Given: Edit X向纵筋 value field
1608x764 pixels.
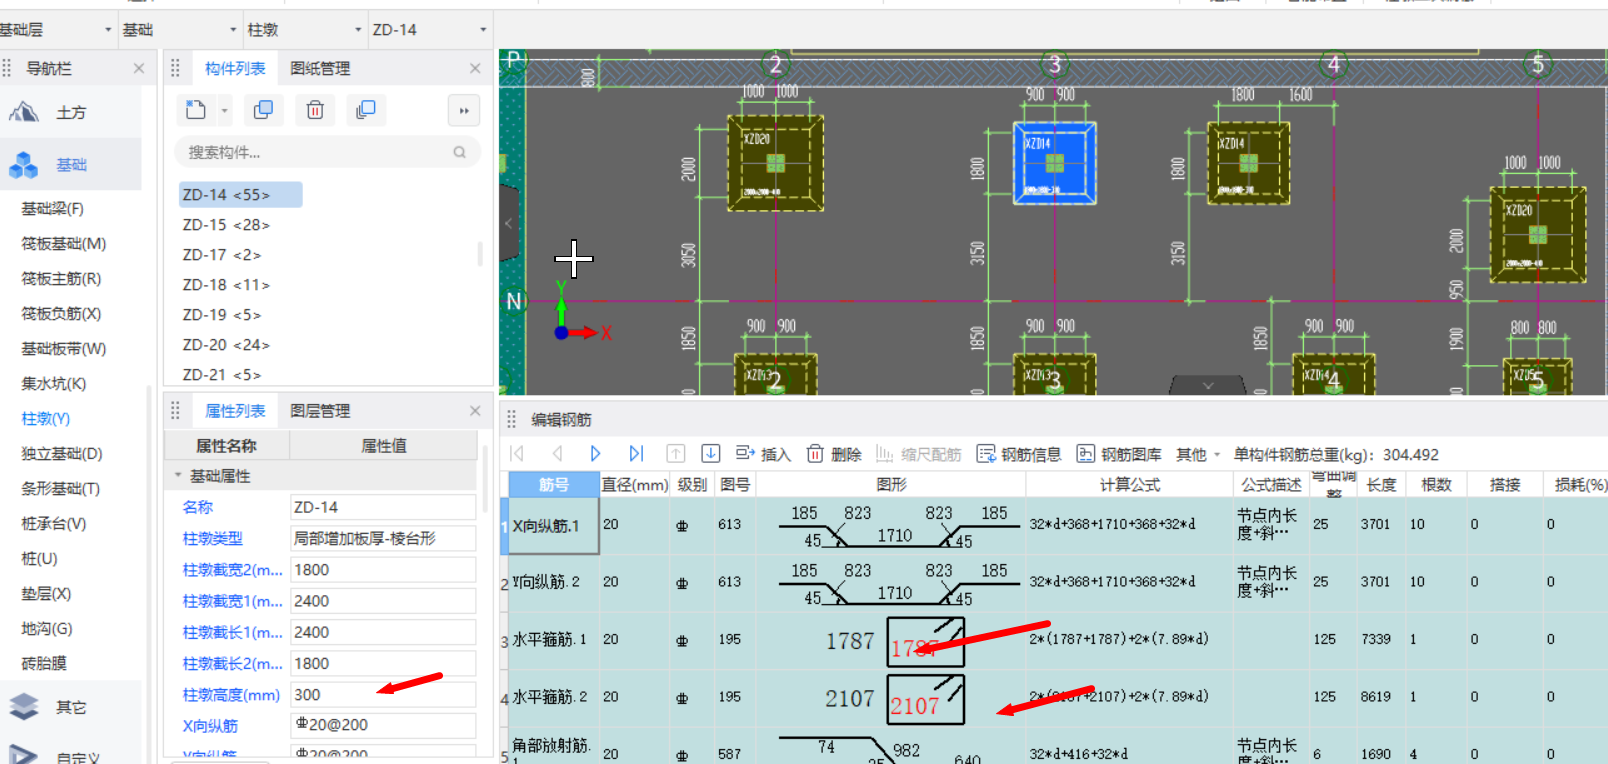Looking at the screenshot, I should tap(383, 726).
